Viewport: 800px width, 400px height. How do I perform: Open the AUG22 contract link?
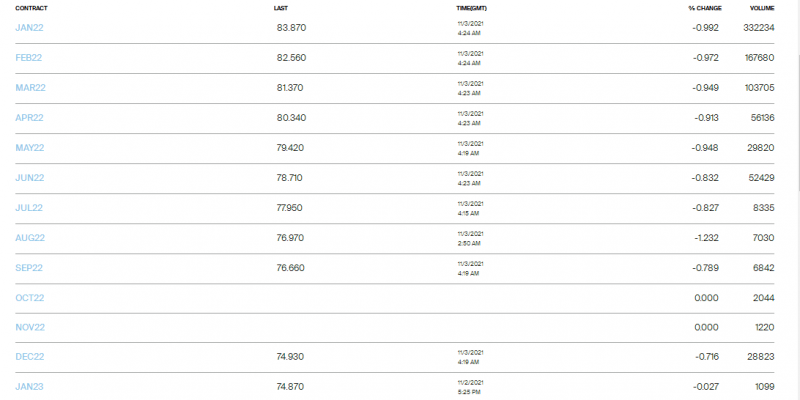(x=30, y=238)
